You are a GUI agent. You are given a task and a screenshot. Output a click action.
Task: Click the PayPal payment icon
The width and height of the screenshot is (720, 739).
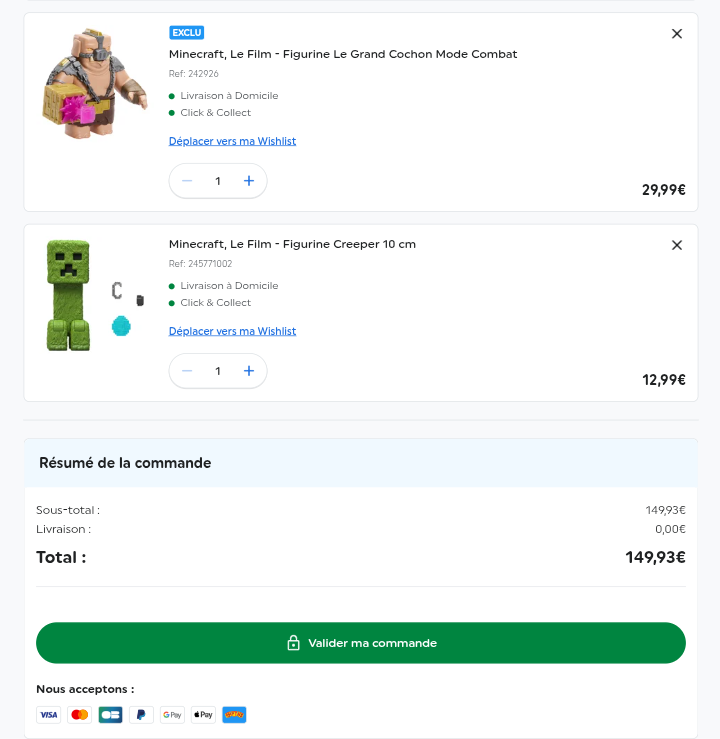[141, 715]
